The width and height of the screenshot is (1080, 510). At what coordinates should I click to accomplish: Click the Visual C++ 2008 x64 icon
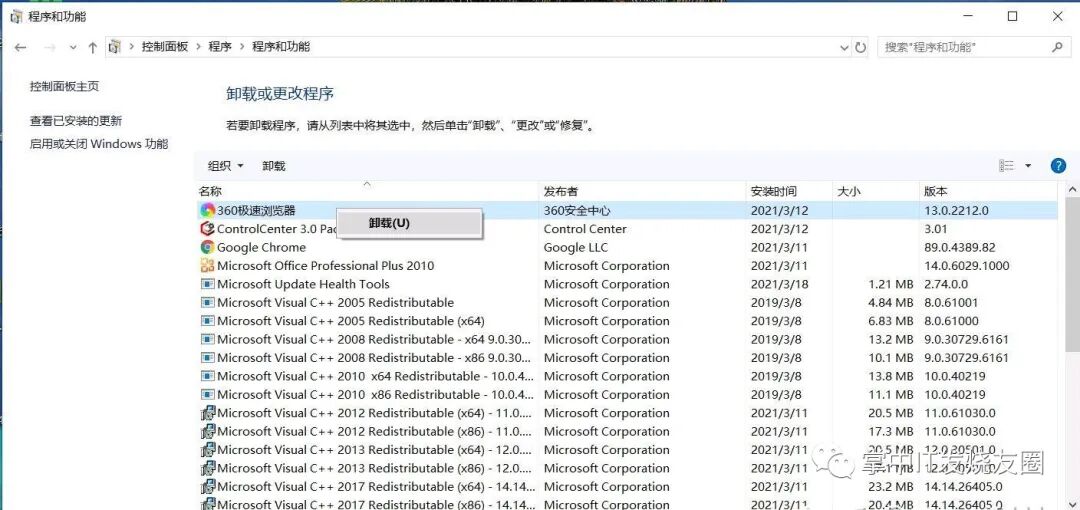pyautogui.click(x=207, y=339)
